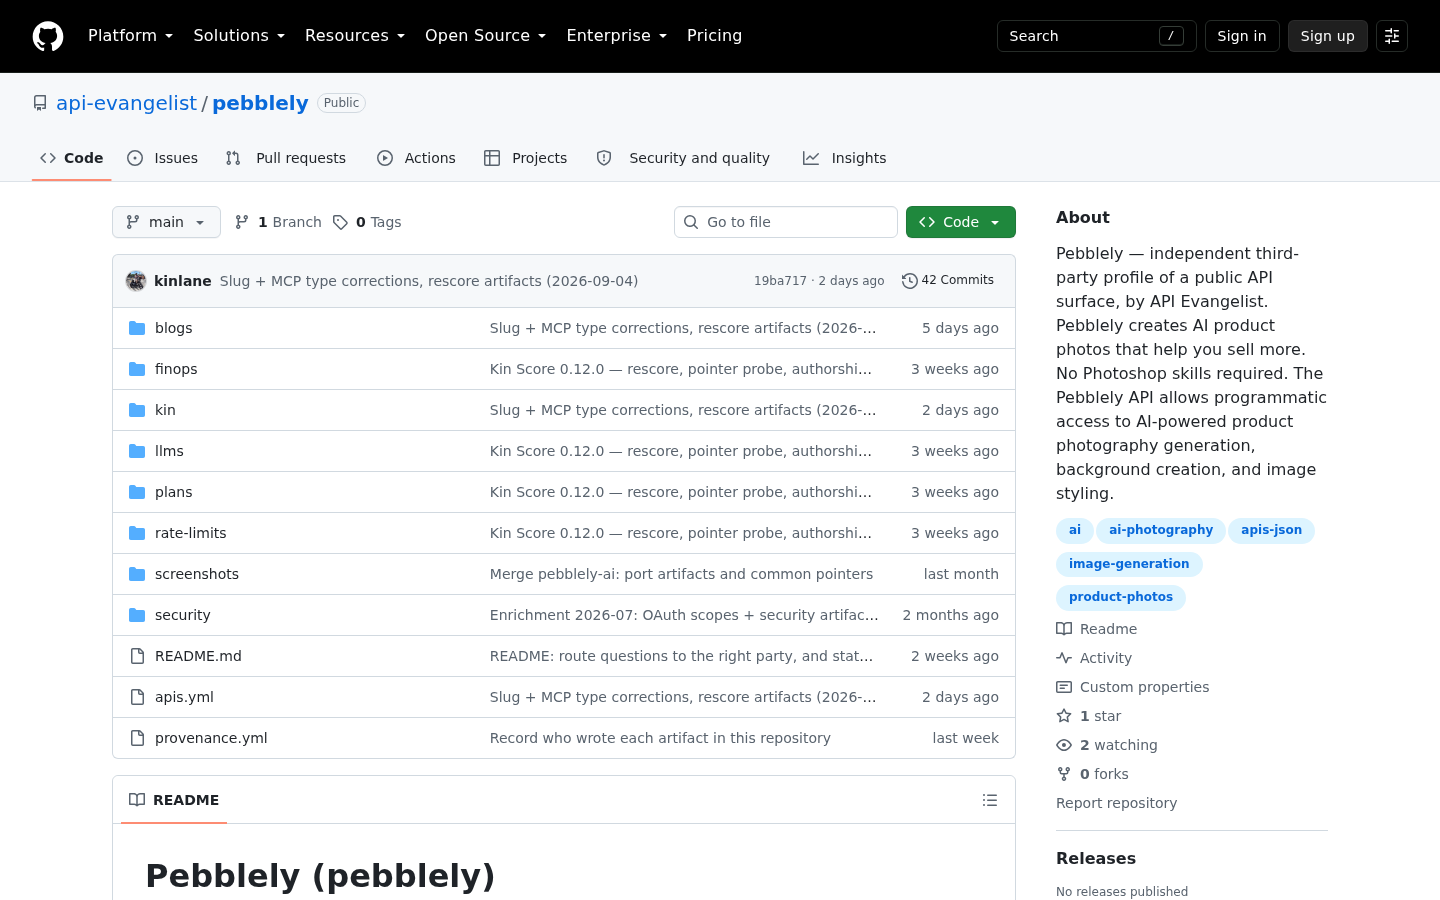The image size is (1440, 900).
Task: Open the pebblely repository name link
Action: (x=260, y=103)
